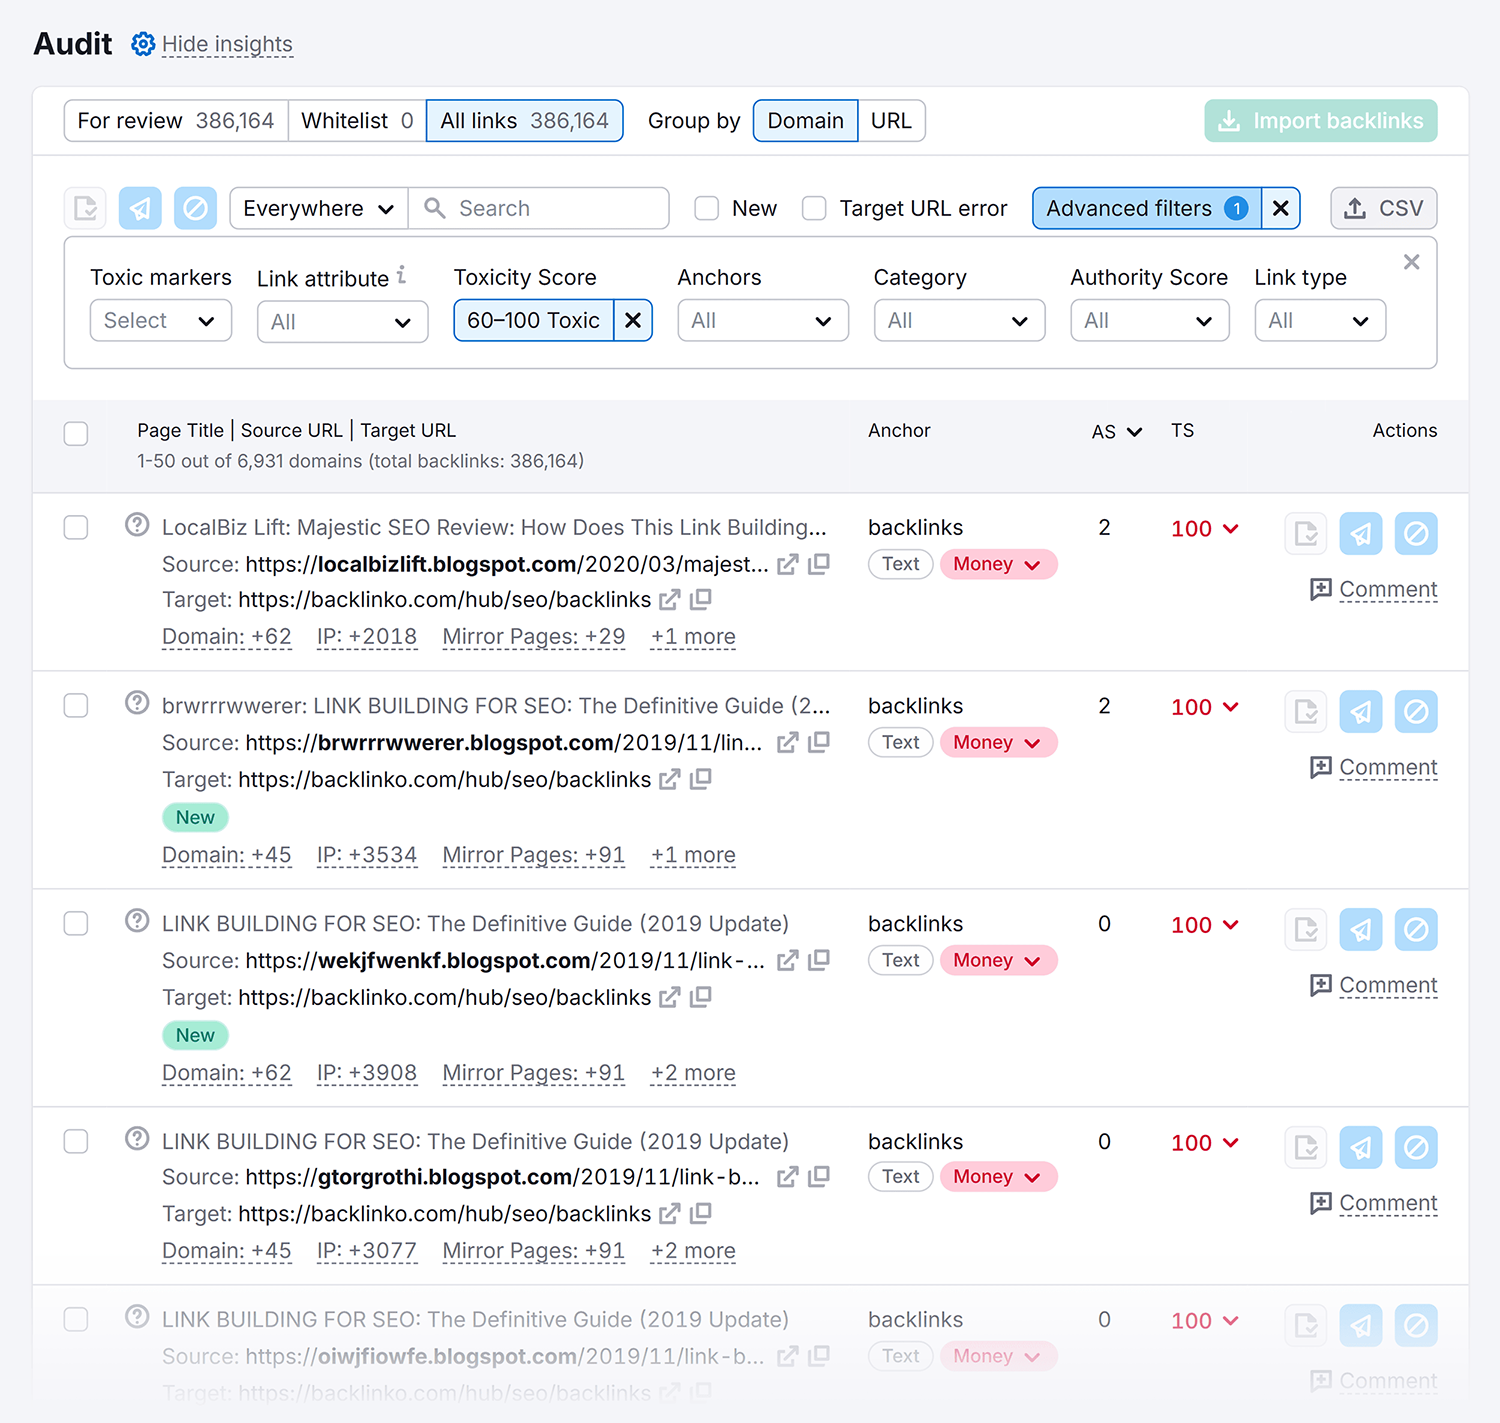Click the question-mark icon on the wekjfwenkf row
The image size is (1500, 1423).
pos(137,921)
